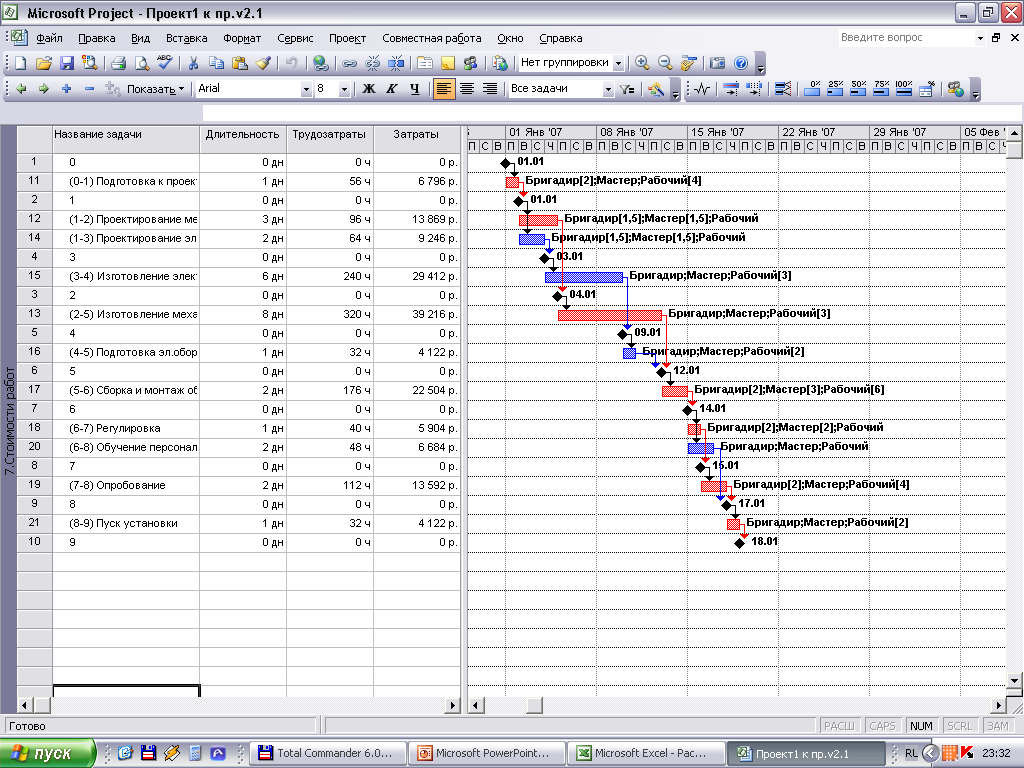
Task: Paste using the clipboard icon
Action: [240, 63]
